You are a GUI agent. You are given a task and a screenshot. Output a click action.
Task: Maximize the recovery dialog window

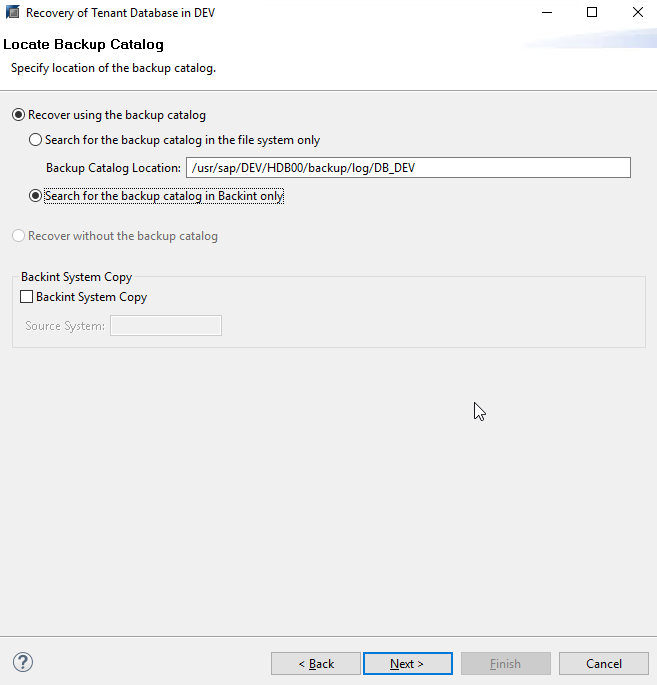pos(592,12)
